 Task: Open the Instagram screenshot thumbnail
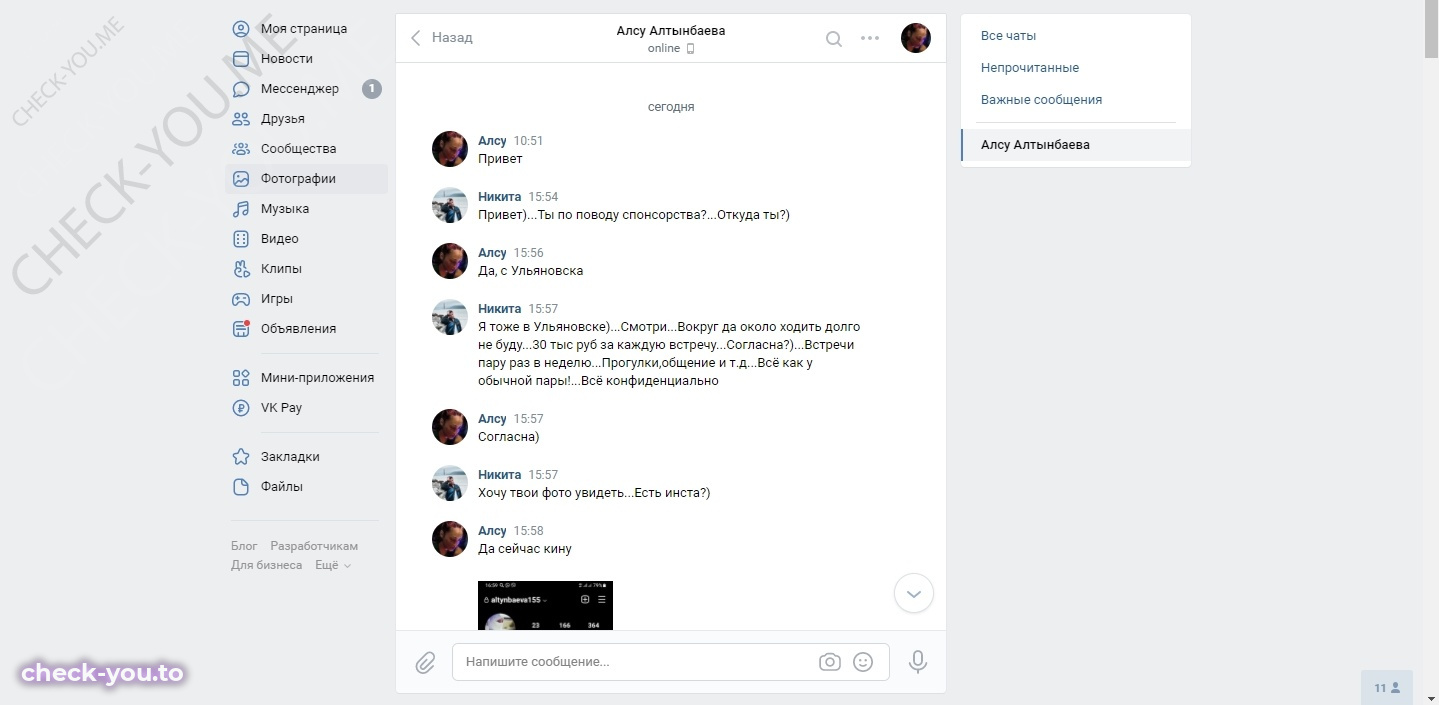pyautogui.click(x=545, y=605)
